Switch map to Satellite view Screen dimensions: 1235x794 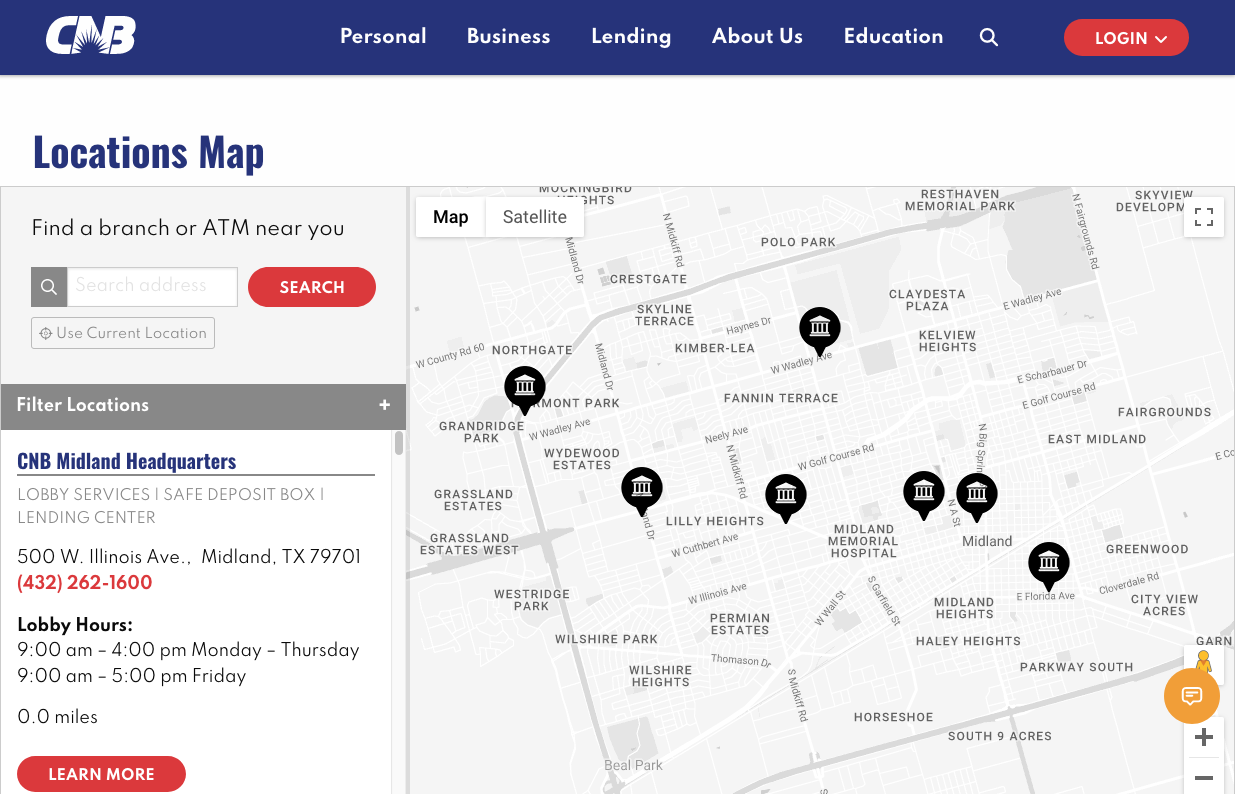pyautogui.click(x=535, y=217)
